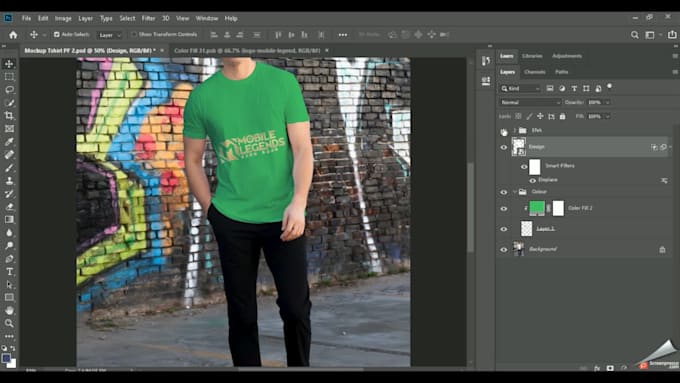
Task: Select the Eraser tool
Action: click(9, 206)
